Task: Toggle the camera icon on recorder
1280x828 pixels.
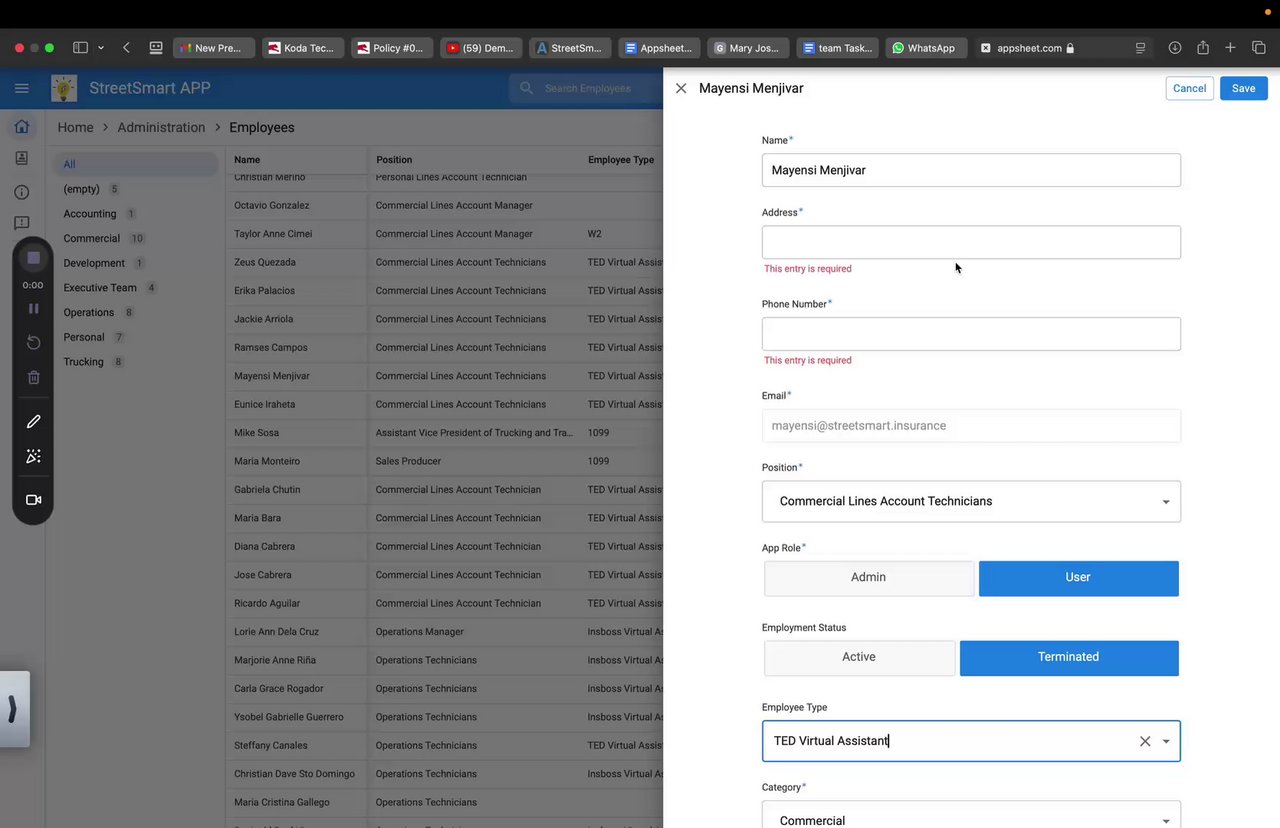Action: coord(33,500)
